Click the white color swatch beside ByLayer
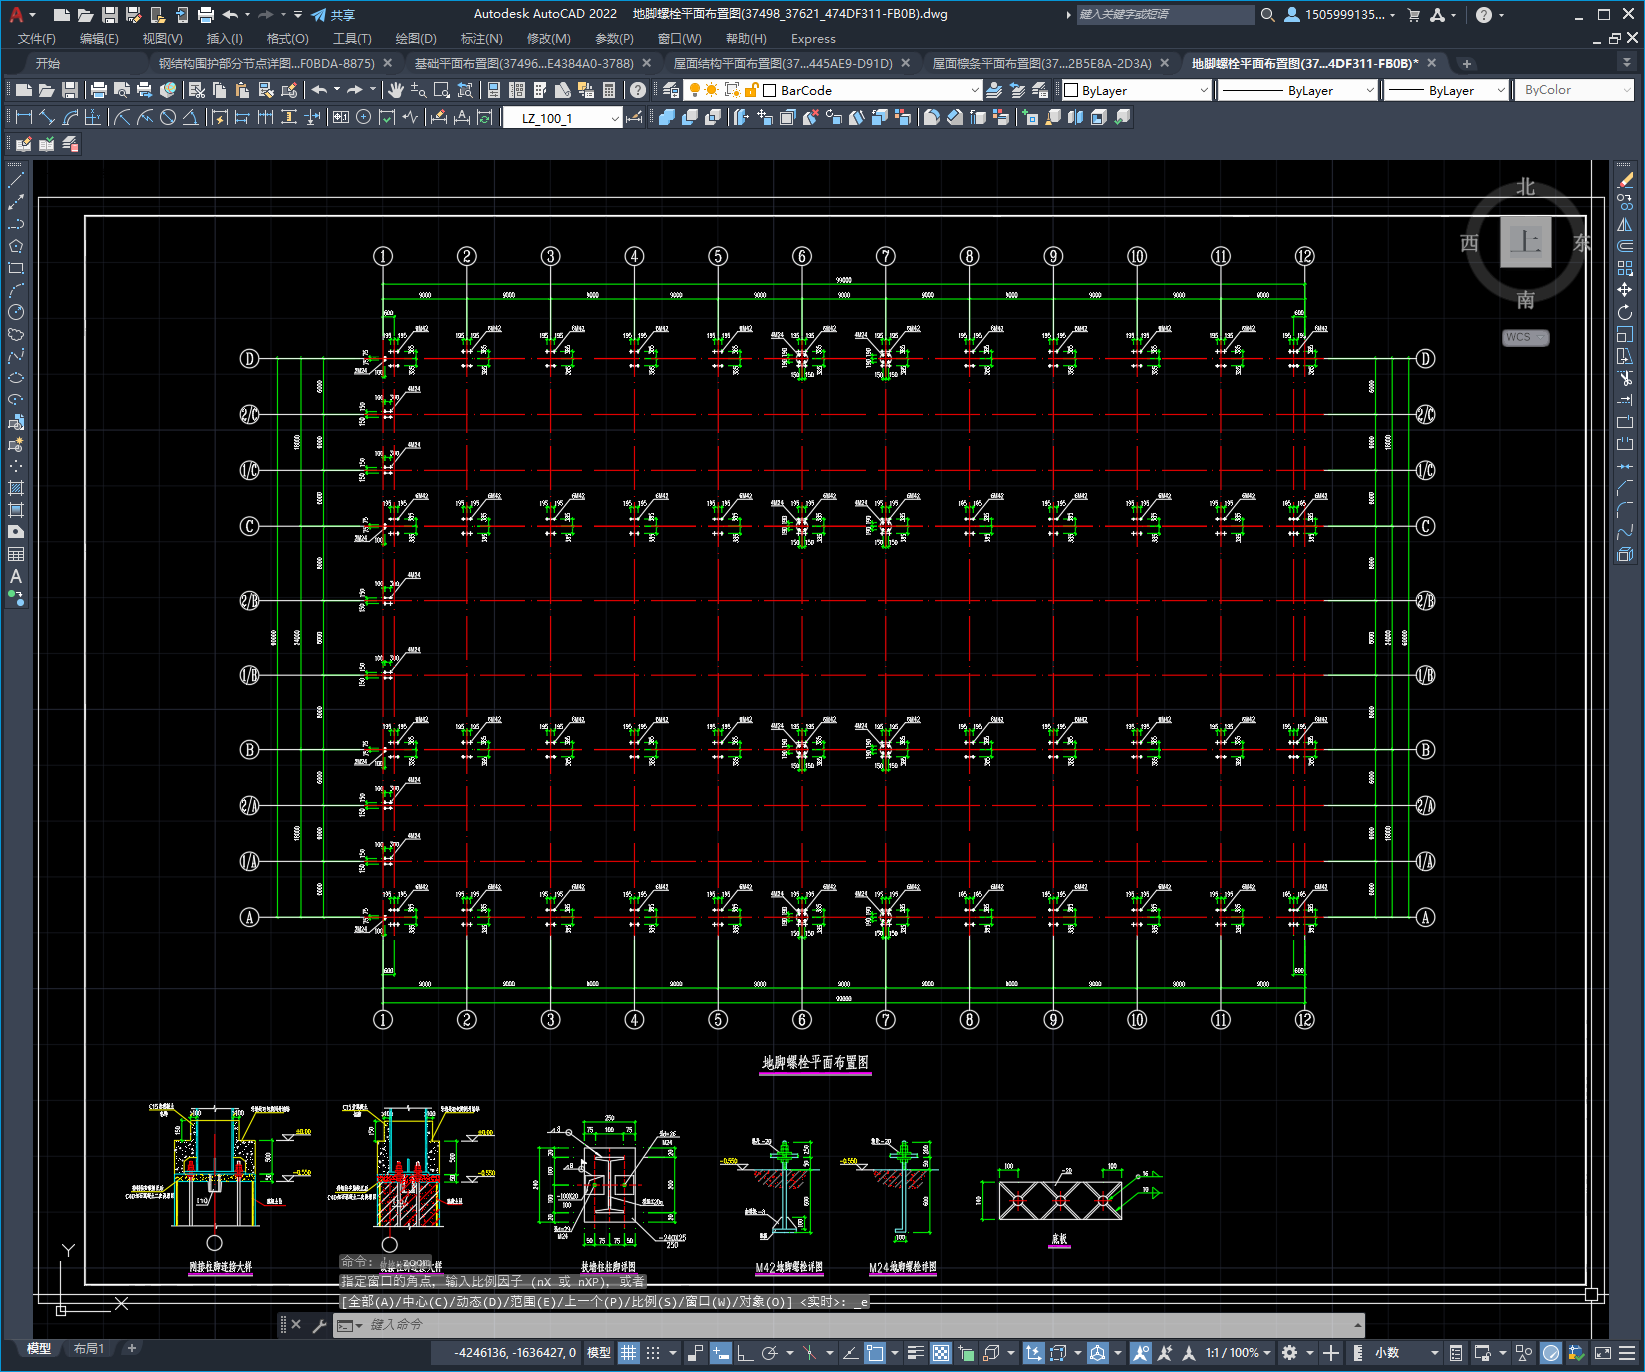1645x1372 pixels. (x=1071, y=90)
